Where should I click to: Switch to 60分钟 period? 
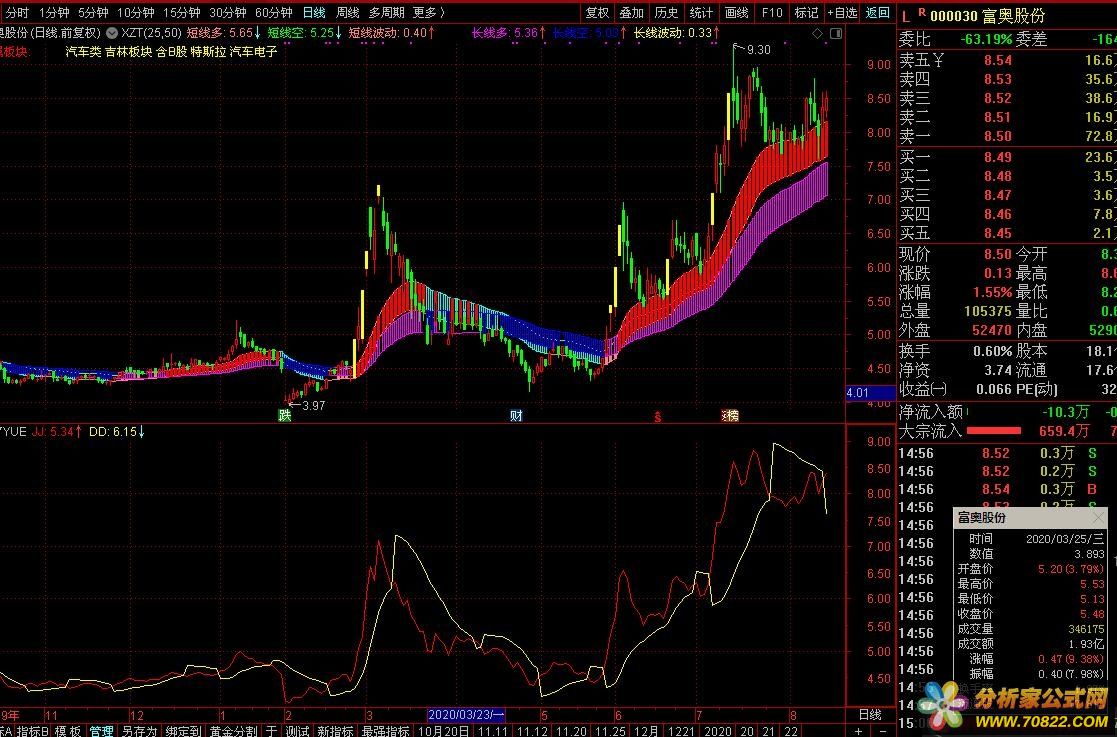click(x=274, y=12)
